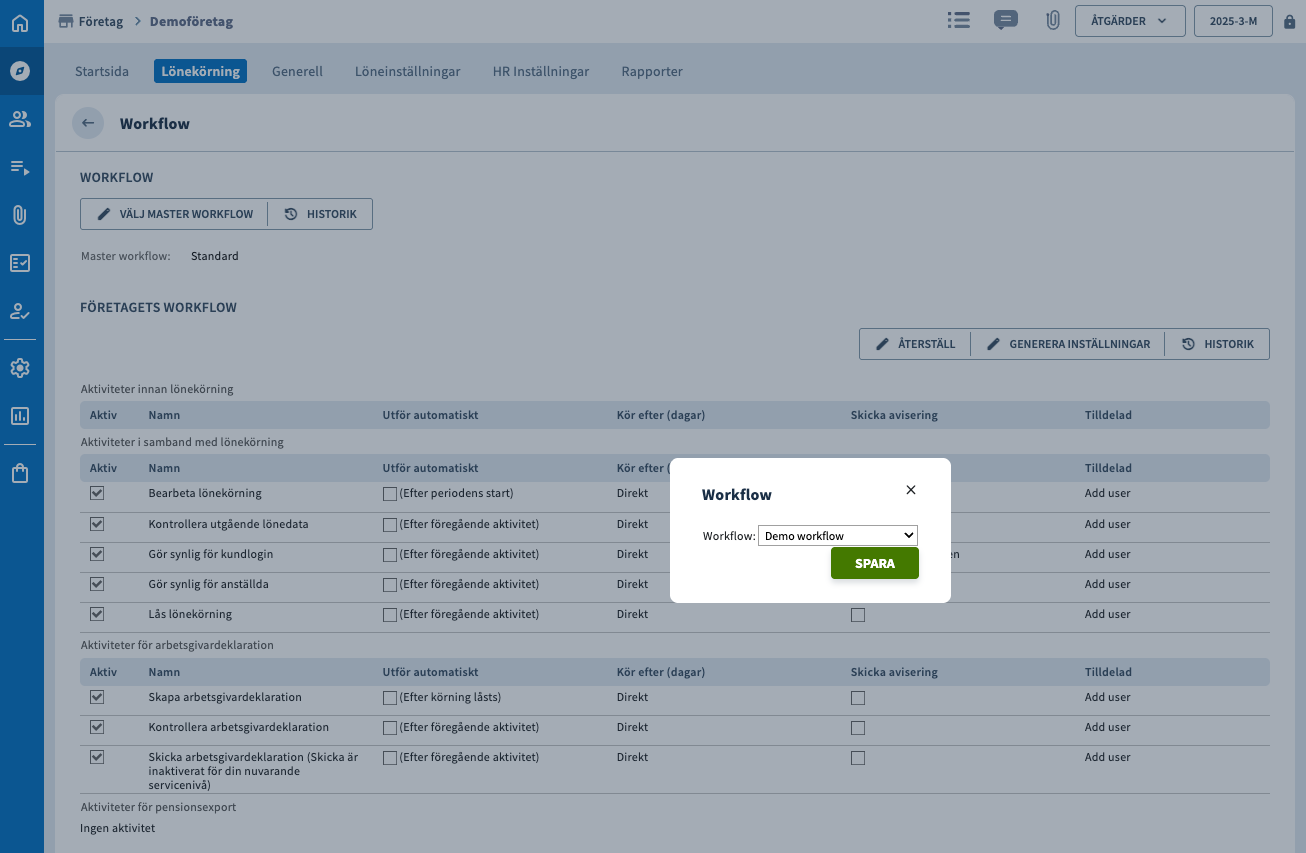The width and height of the screenshot is (1306, 853).
Task: Click the home icon in sidebar
Action: click(20, 22)
